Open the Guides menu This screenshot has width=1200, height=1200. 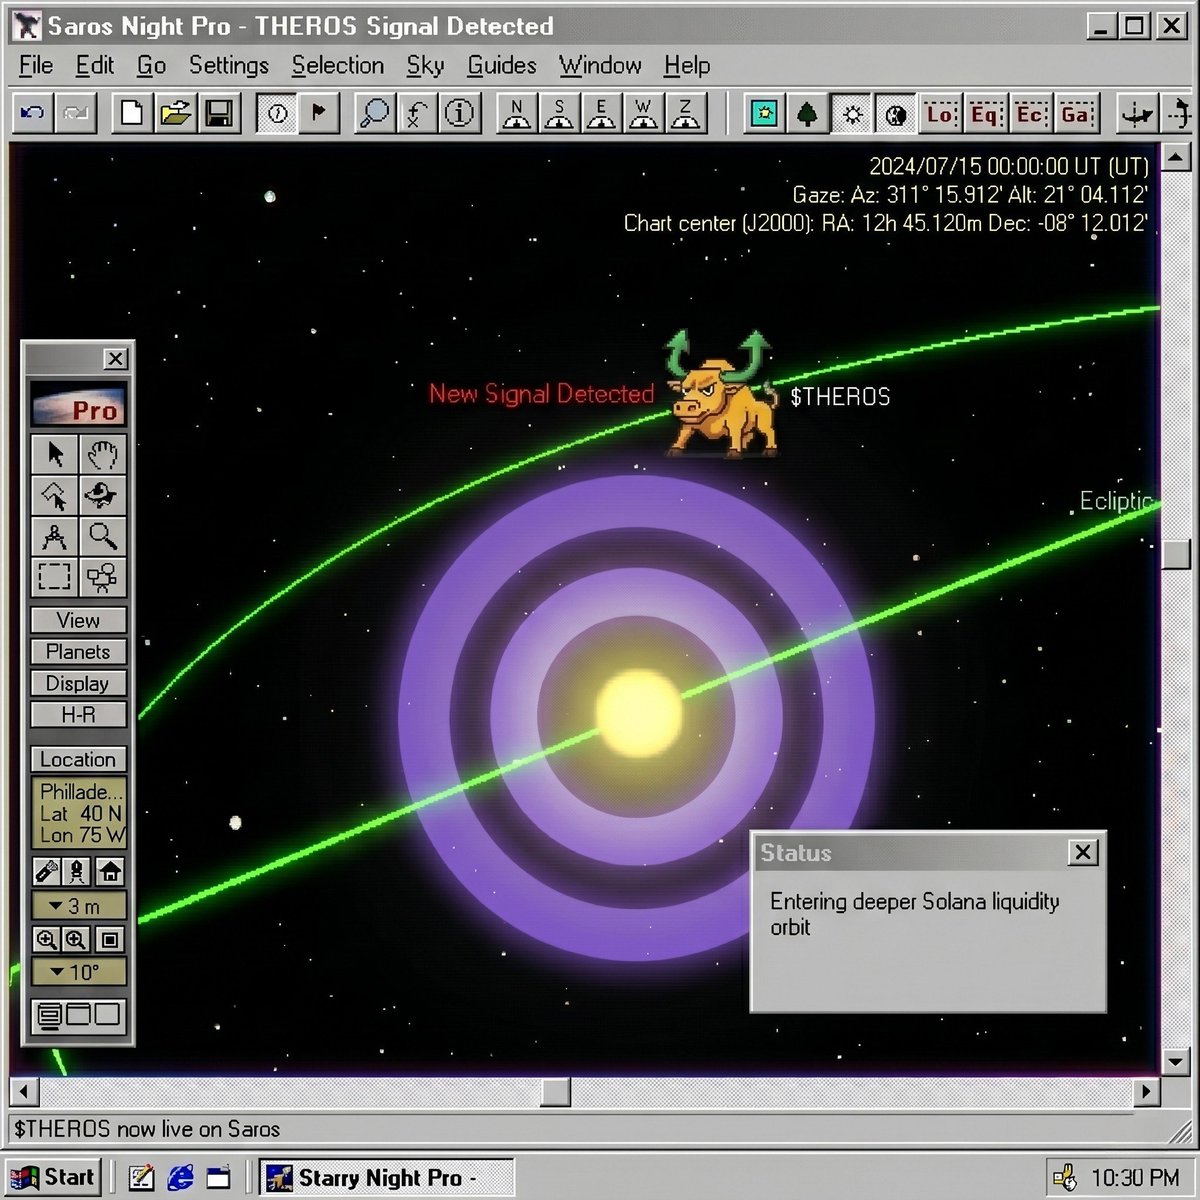tap(502, 65)
